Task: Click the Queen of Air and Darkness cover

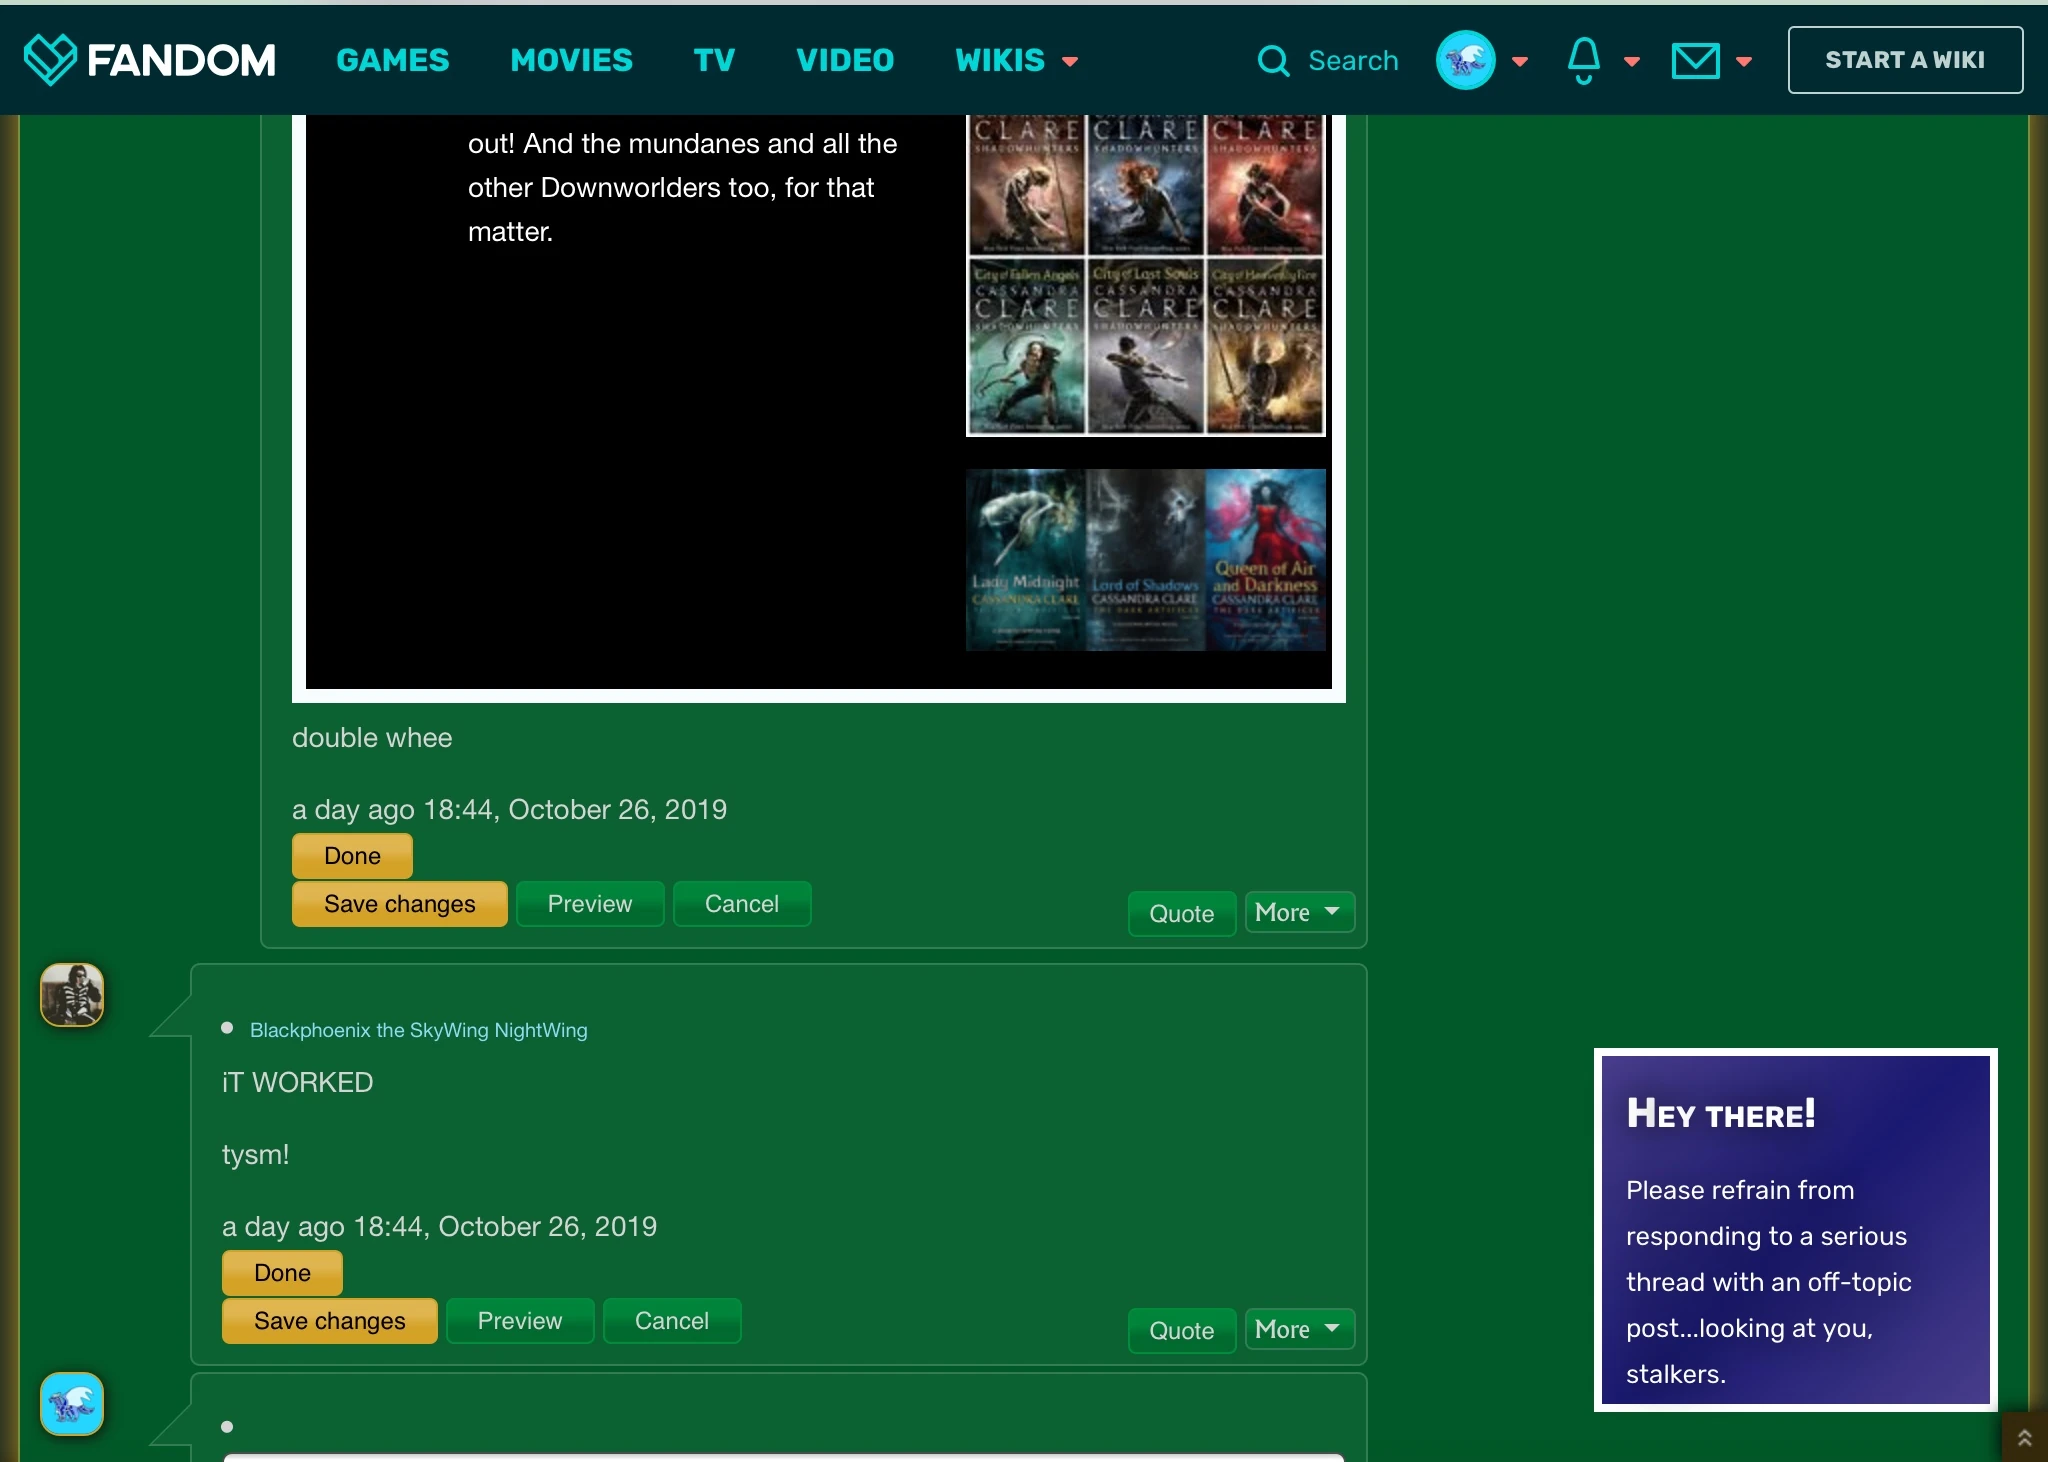Action: (1265, 560)
